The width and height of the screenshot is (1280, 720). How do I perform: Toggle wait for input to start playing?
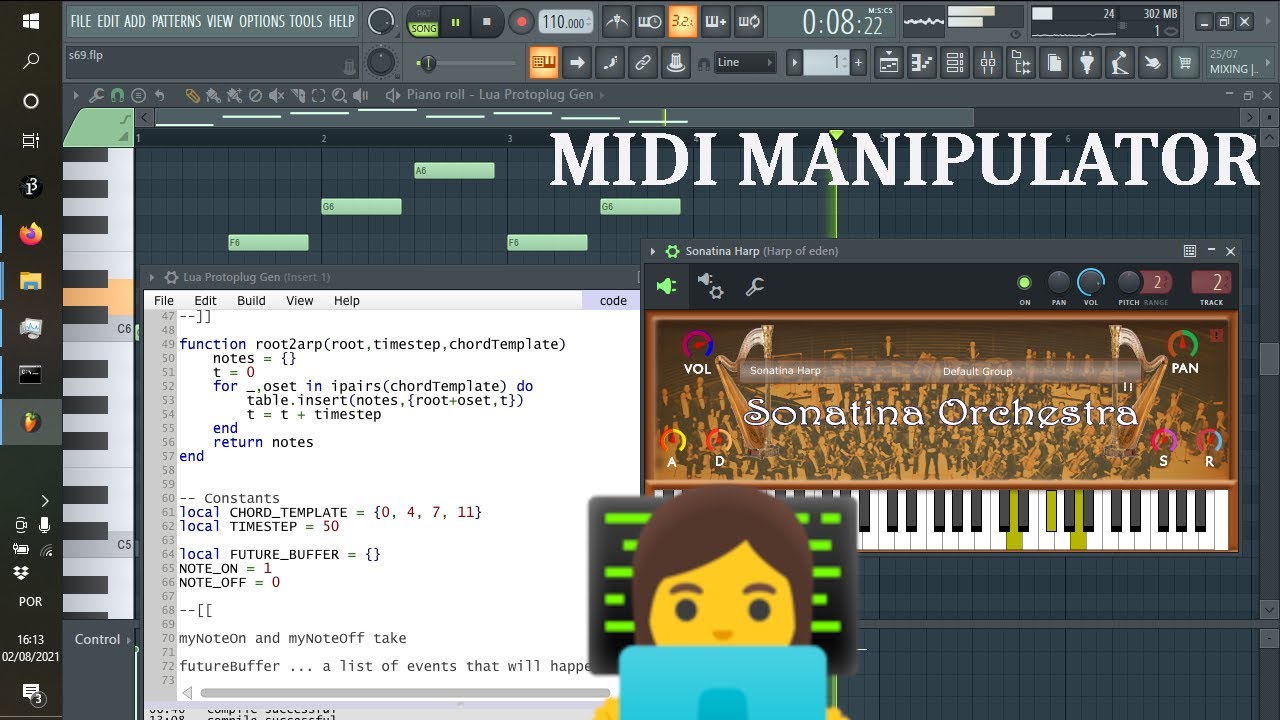click(650, 21)
